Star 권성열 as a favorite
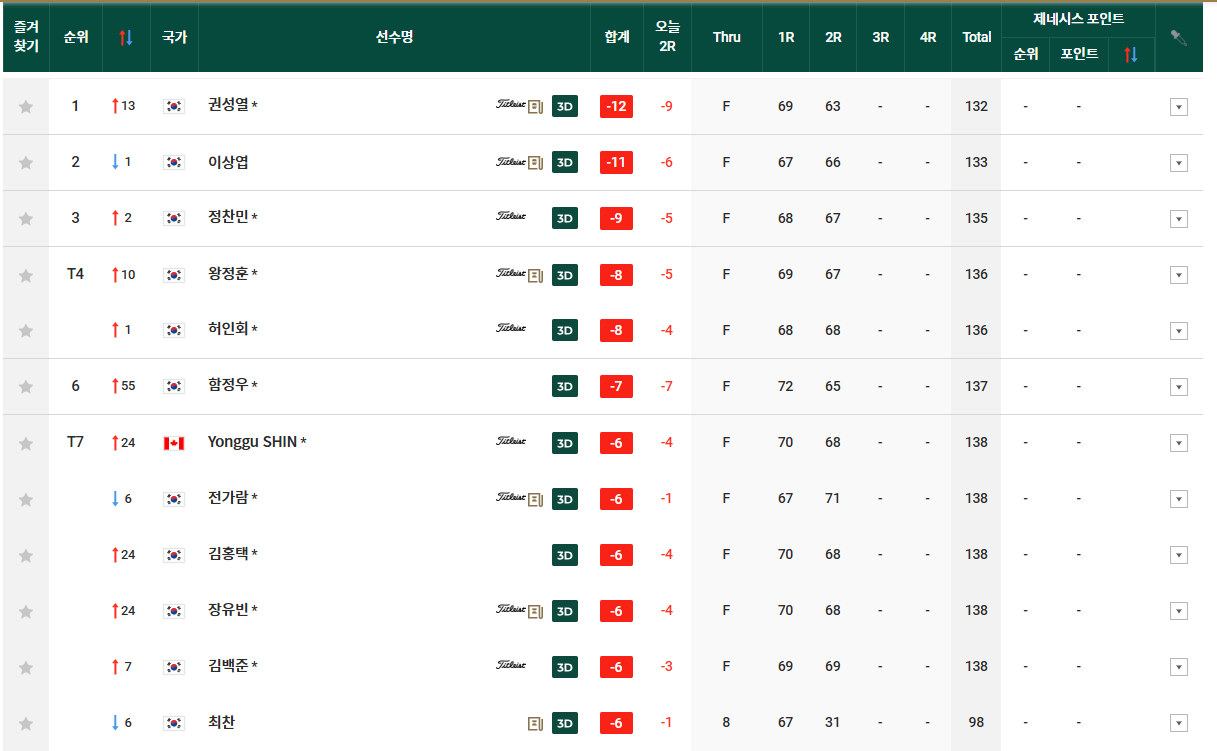The image size is (1217, 751). pyautogui.click(x=26, y=106)
